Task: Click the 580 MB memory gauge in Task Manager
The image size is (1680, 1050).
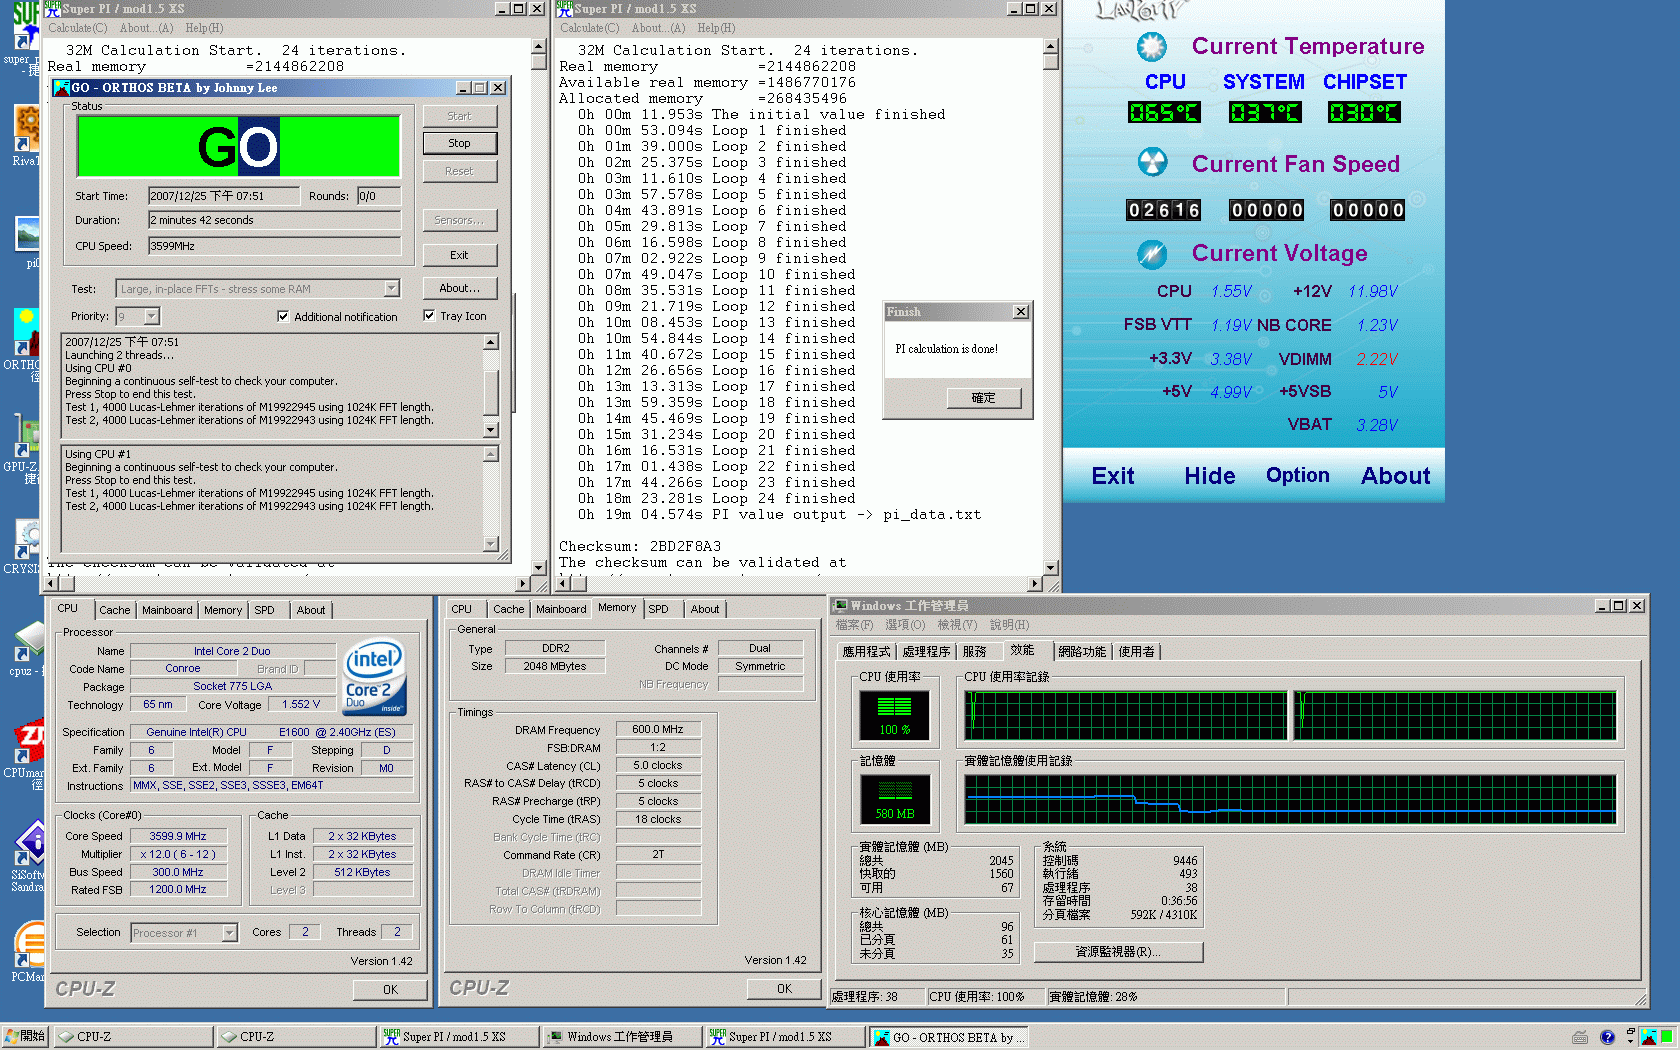Action: click(x=894, y=799)
